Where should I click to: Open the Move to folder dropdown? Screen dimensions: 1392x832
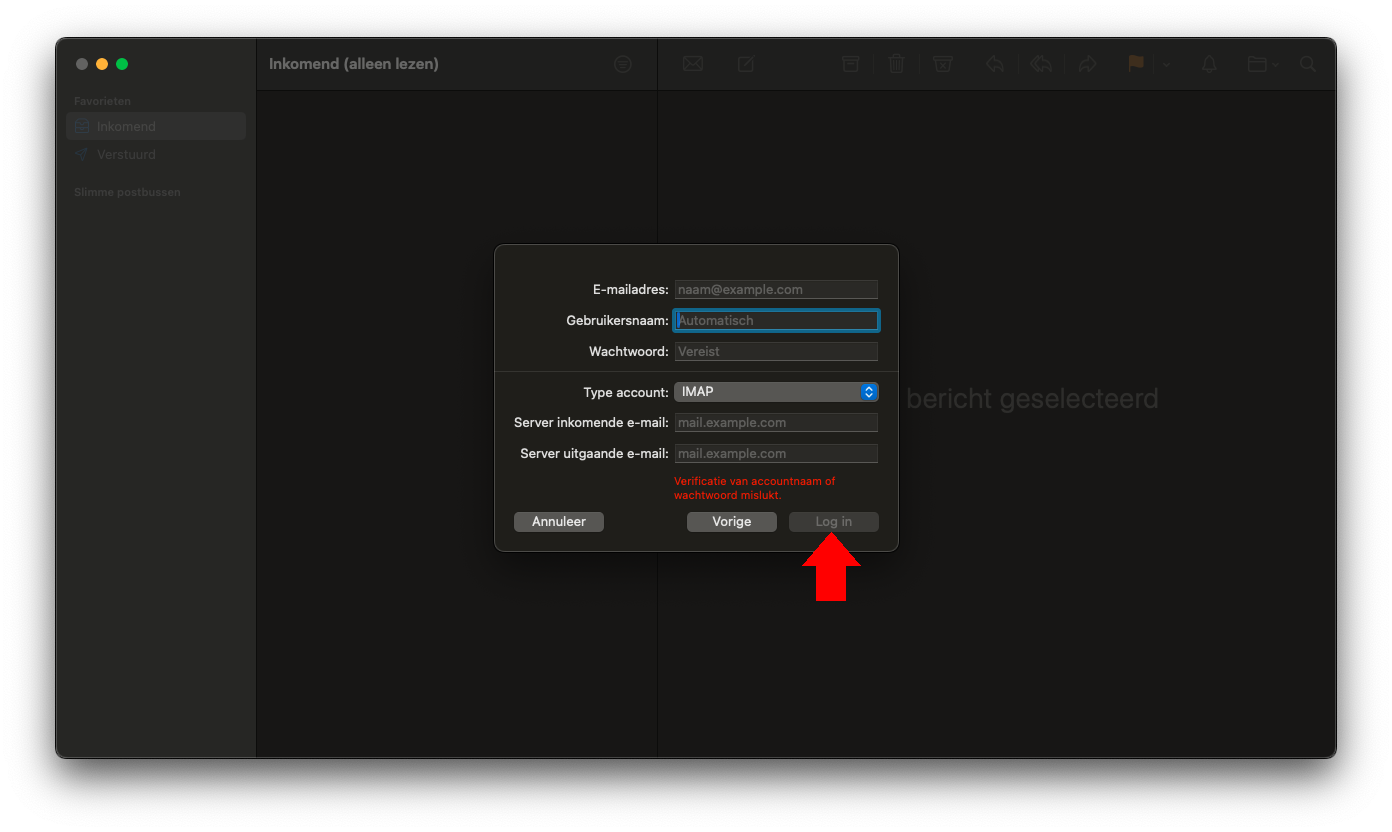coord(1258,63)
